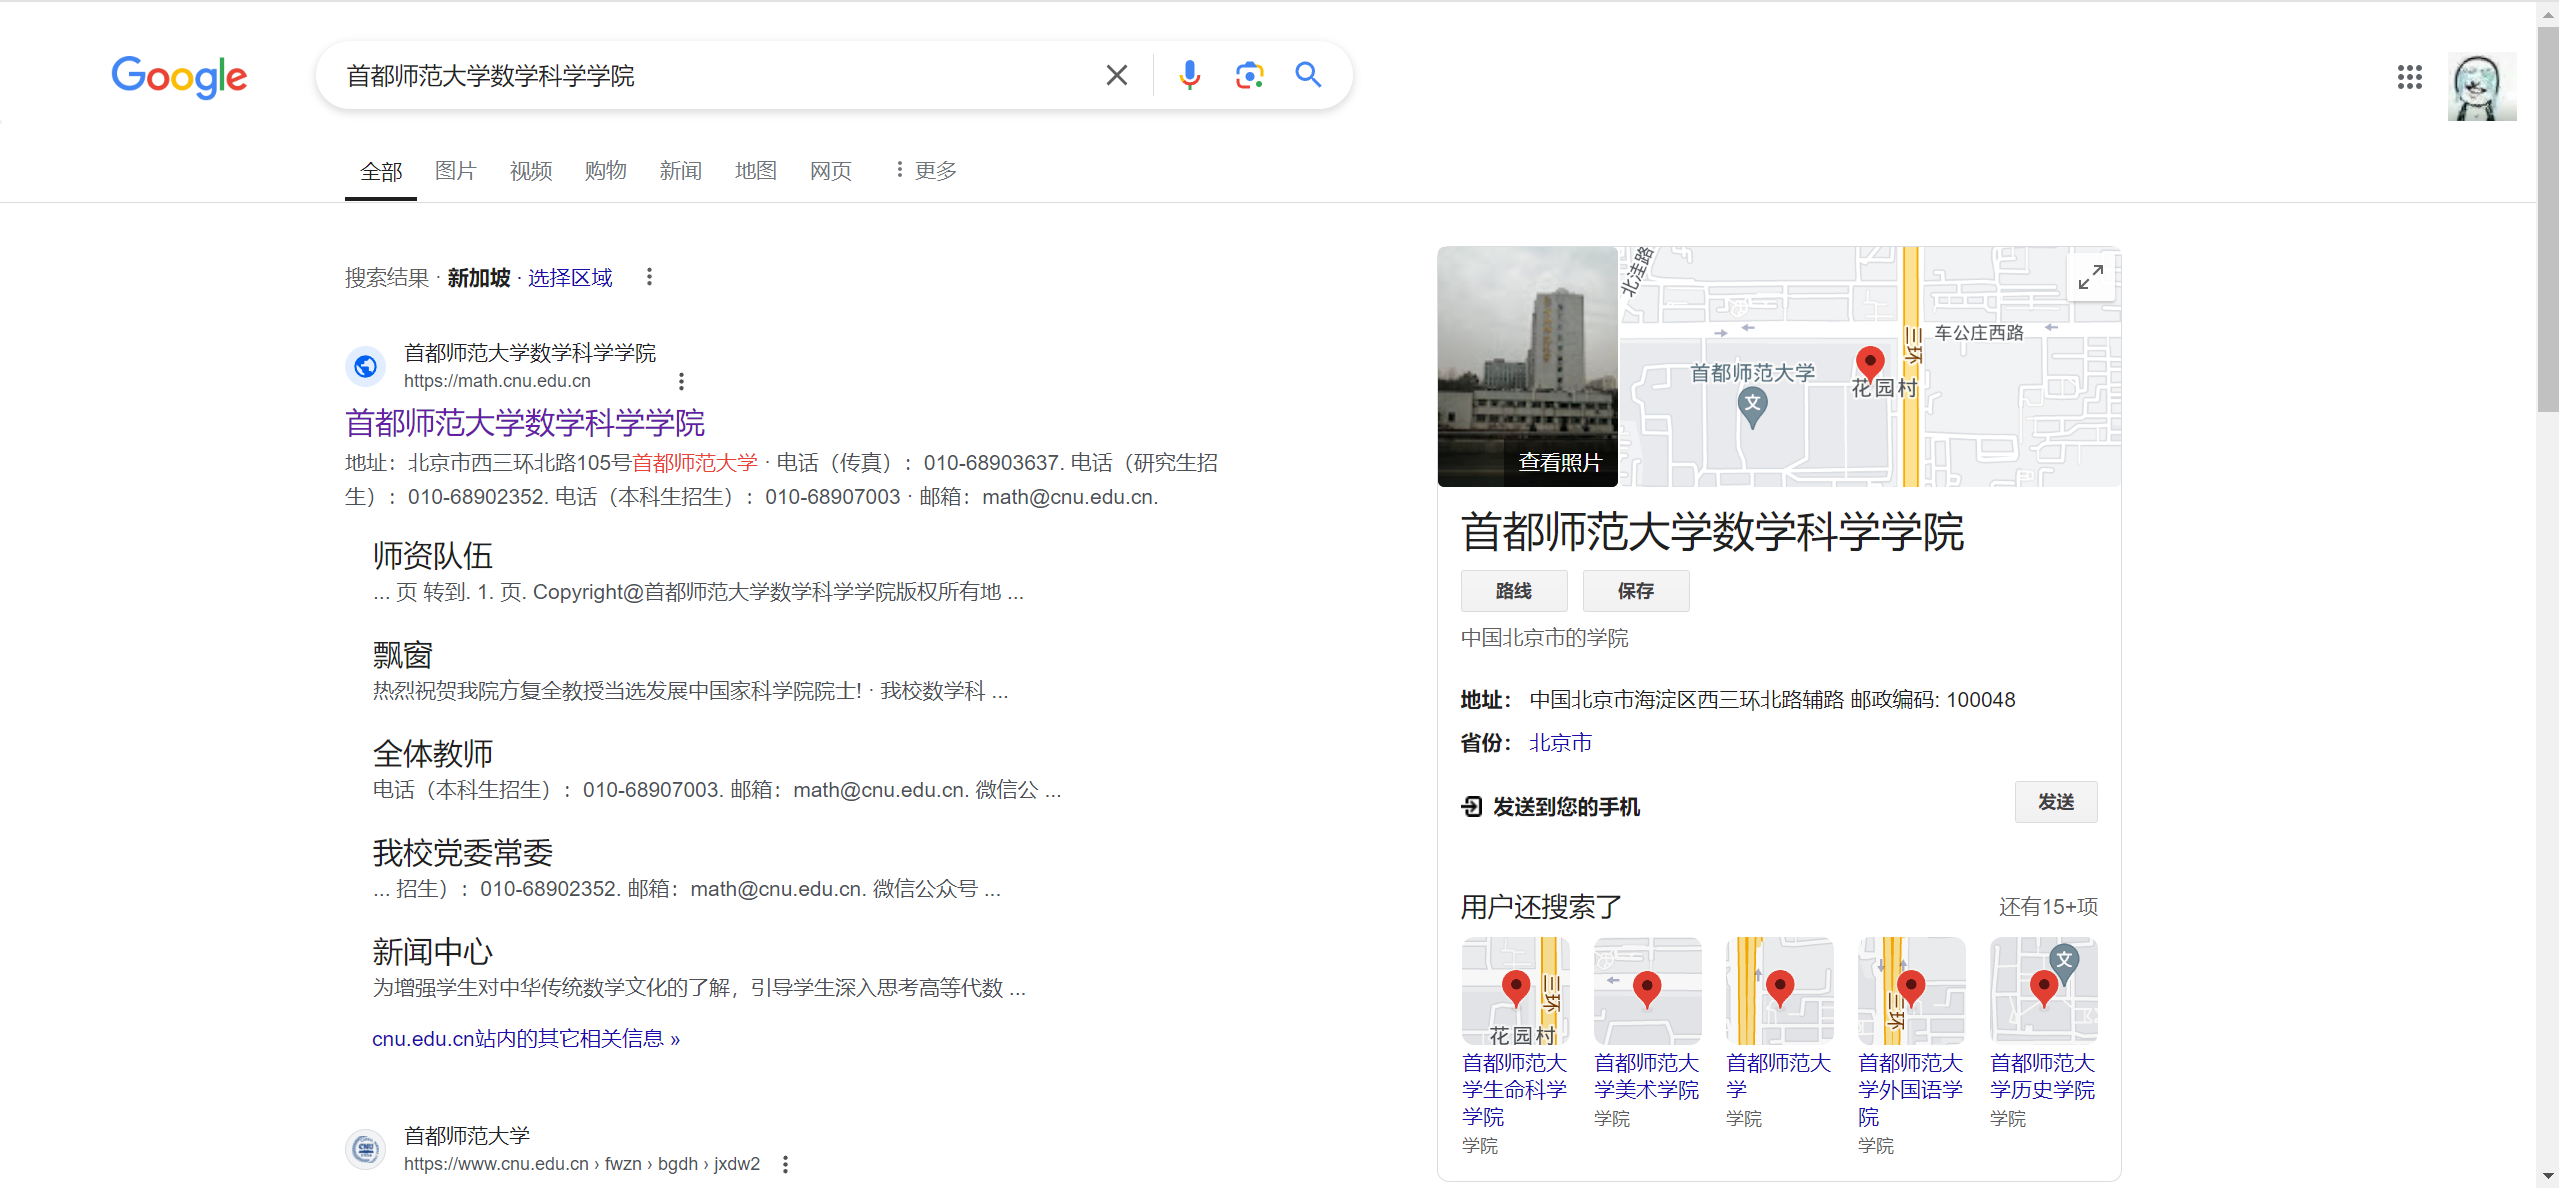Open the search results region options menu
Viewport: 2559px width, 1188px height.
[649, 277]
